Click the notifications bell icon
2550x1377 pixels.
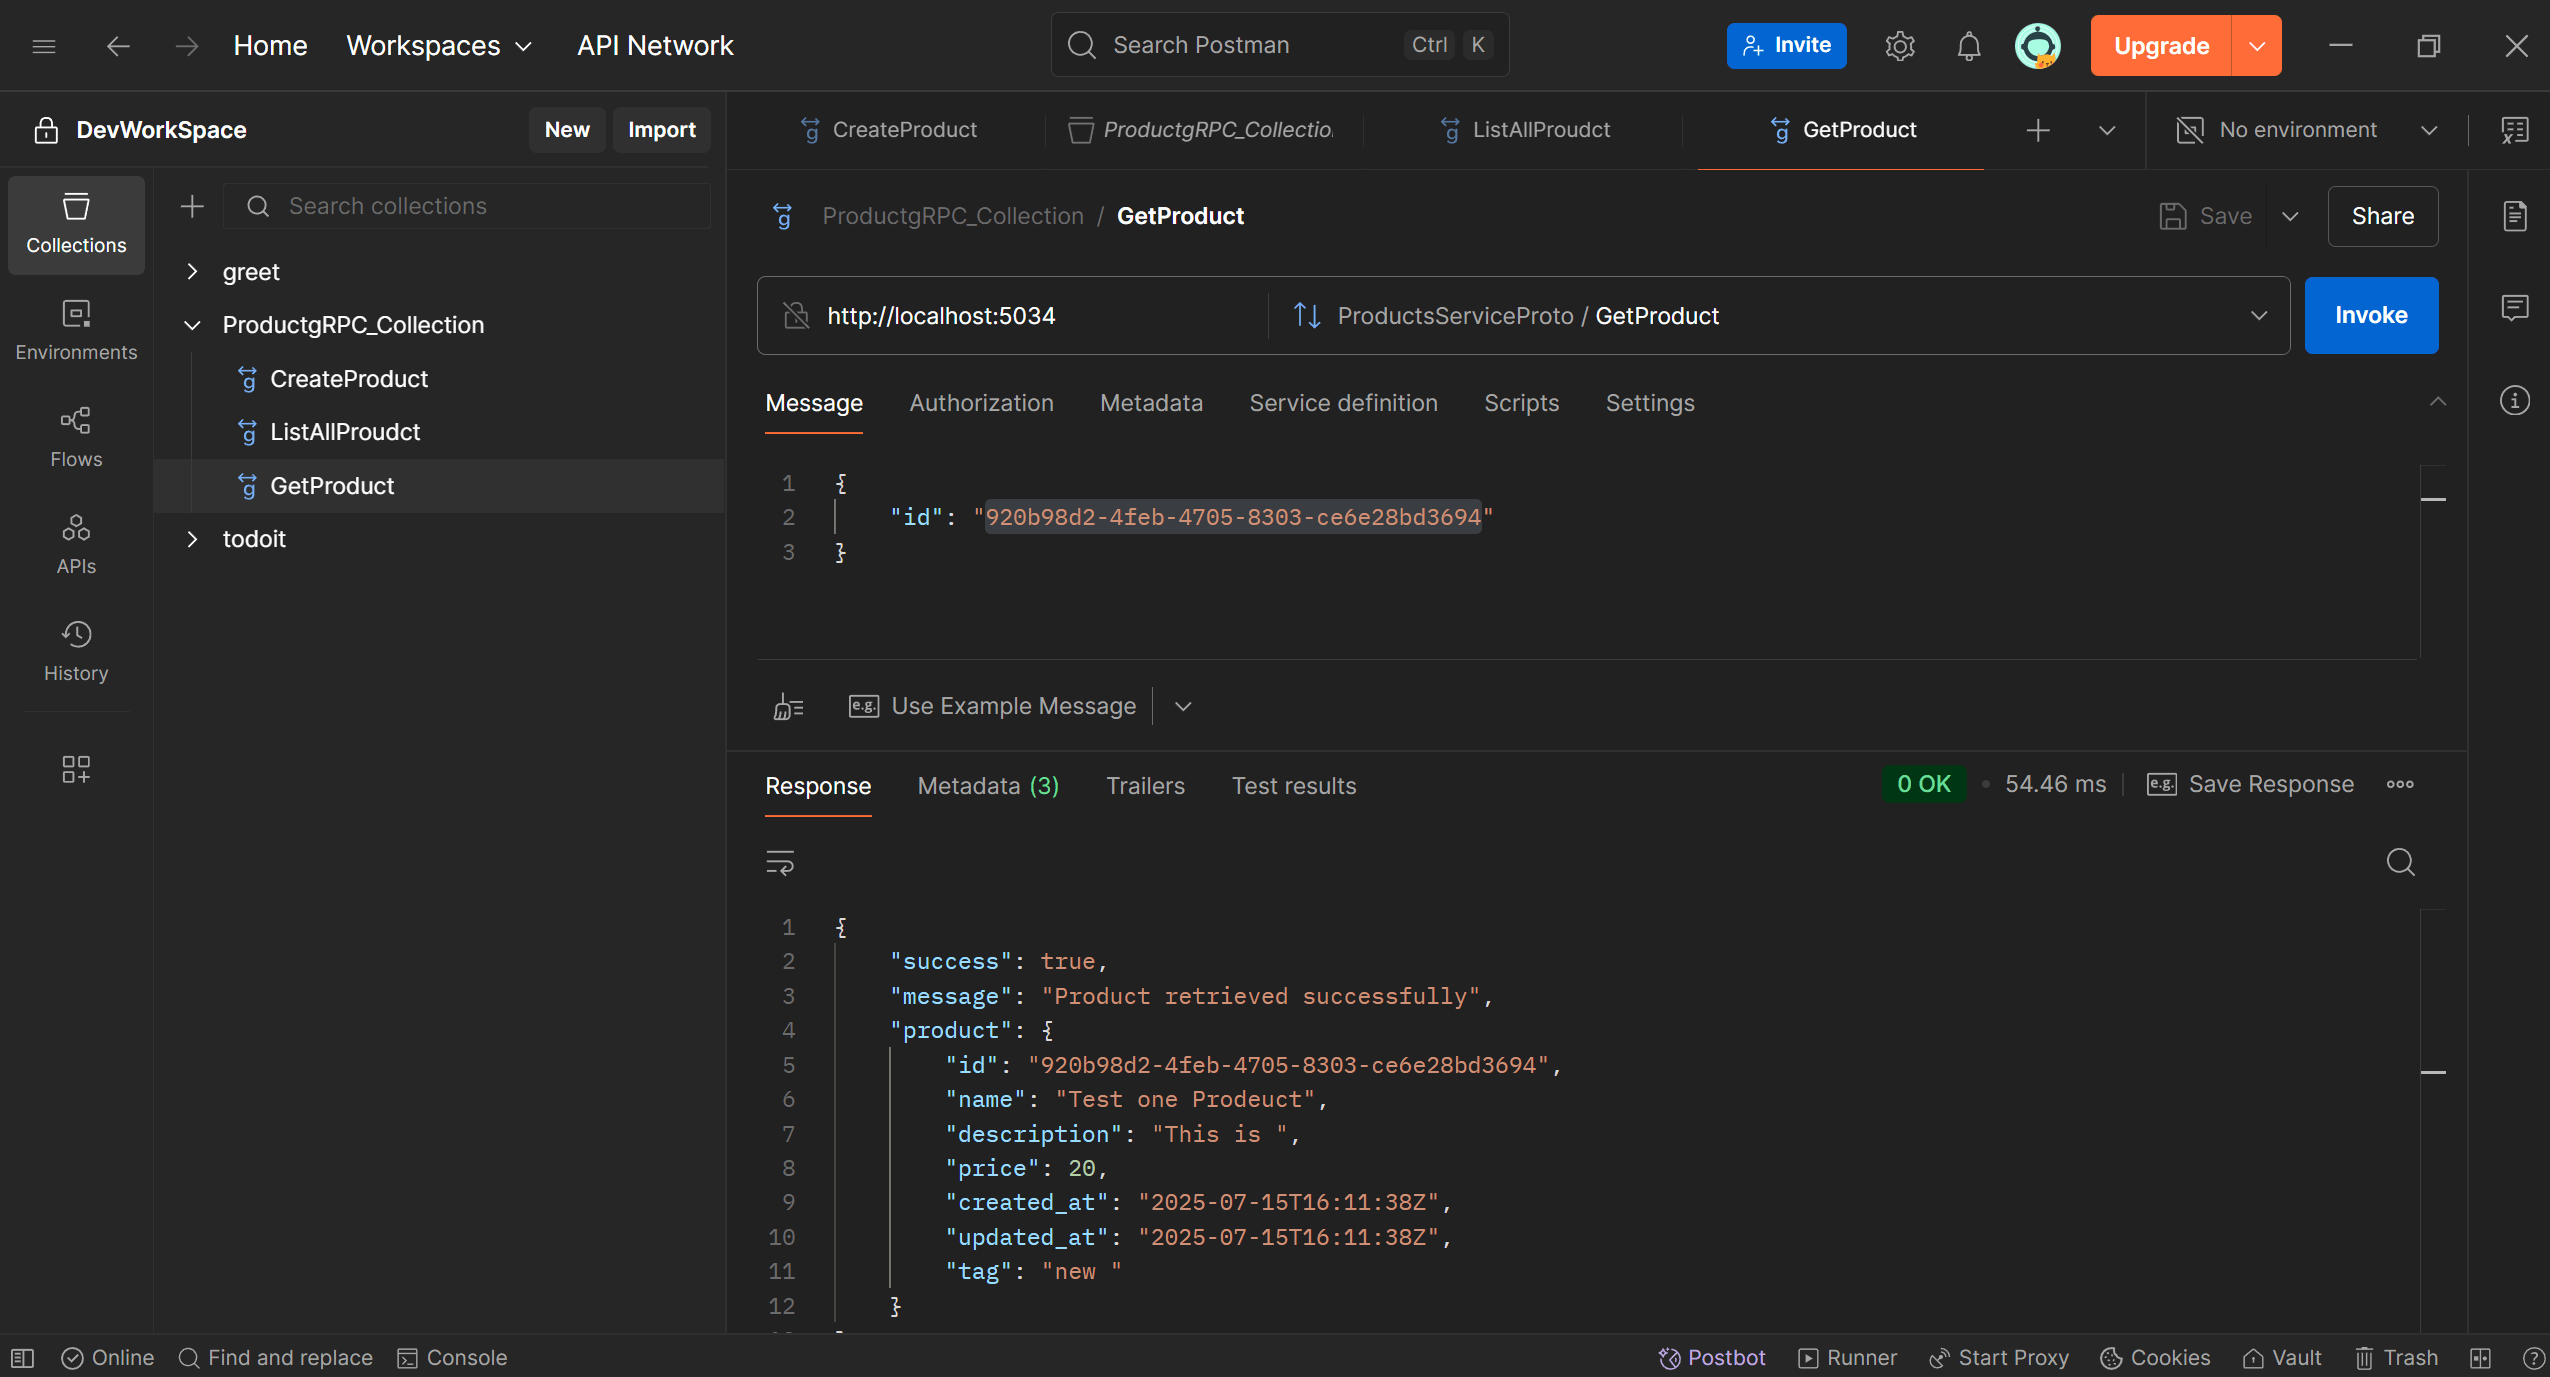click(x=1968, y=46)
